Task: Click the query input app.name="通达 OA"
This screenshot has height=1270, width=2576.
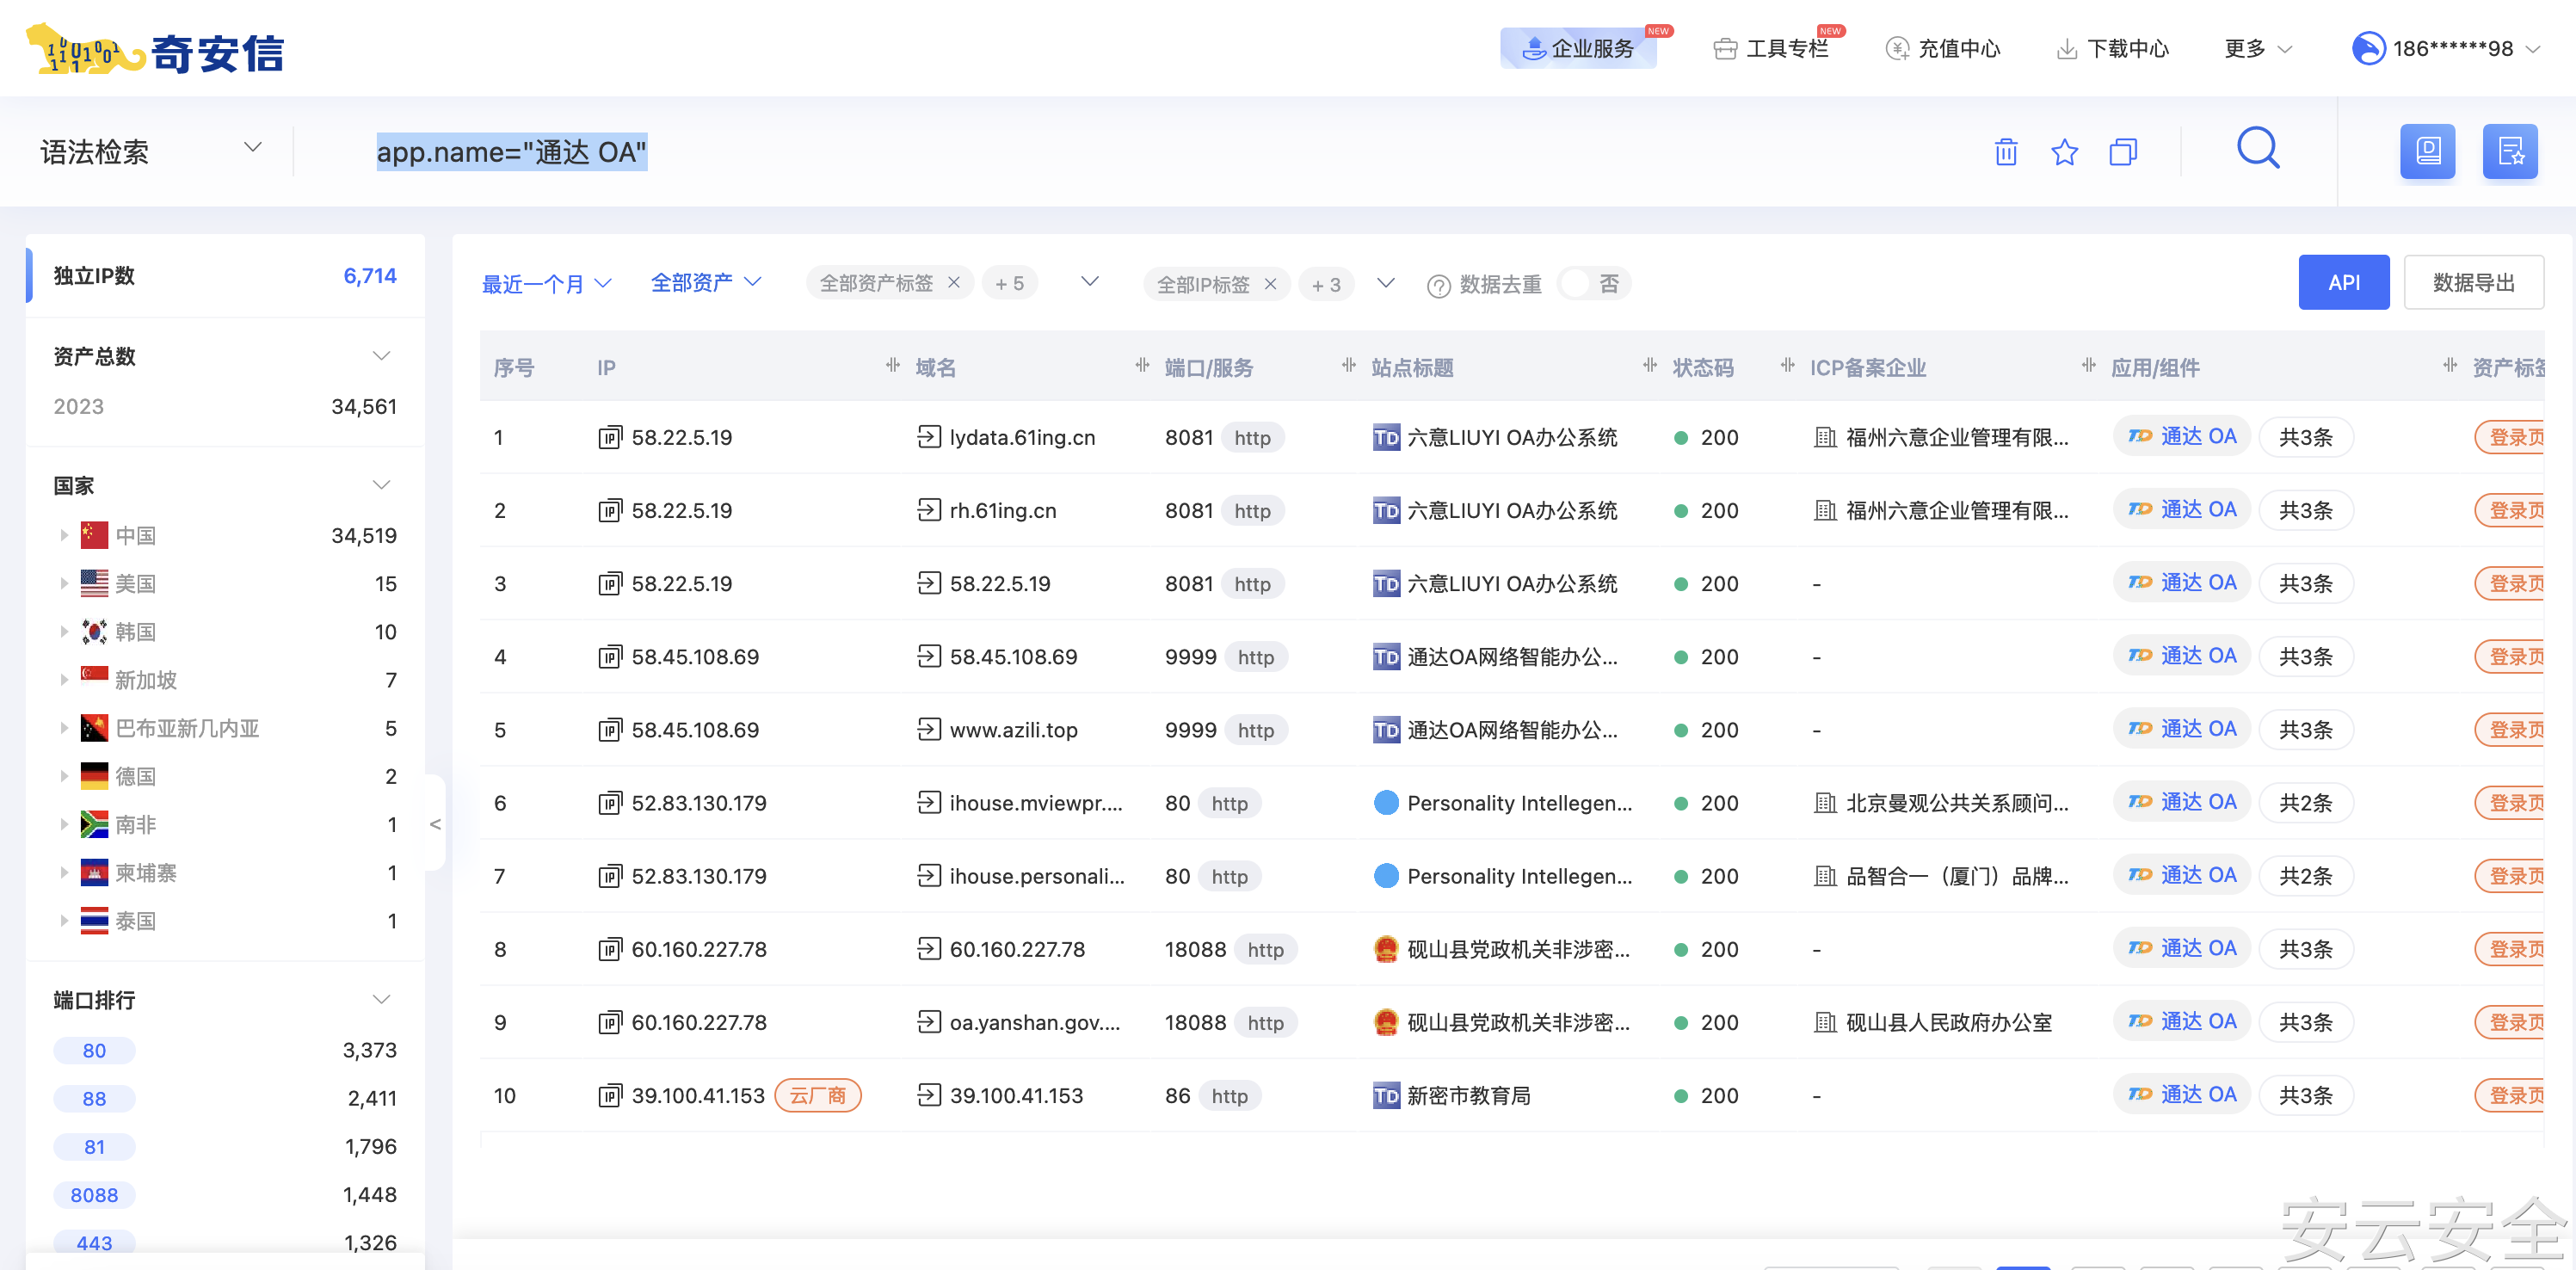Action: click(511, 151)
